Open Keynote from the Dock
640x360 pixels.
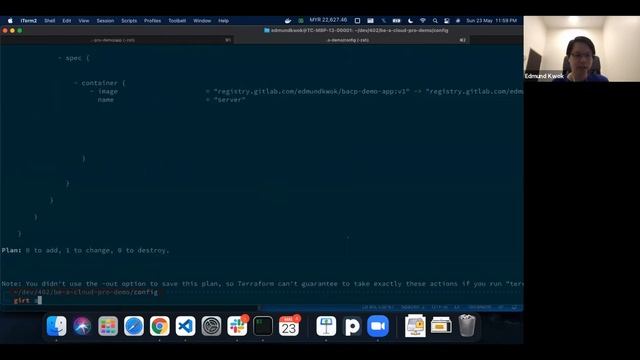326,326
